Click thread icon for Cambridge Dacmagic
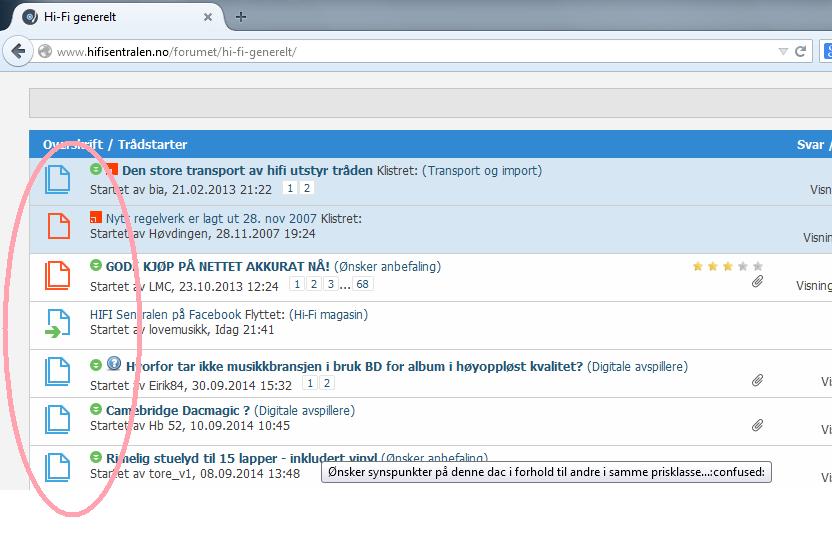Image resolution: width=832 pixels, height=560 pixels. pyautogui.click(x=57, y=419)
